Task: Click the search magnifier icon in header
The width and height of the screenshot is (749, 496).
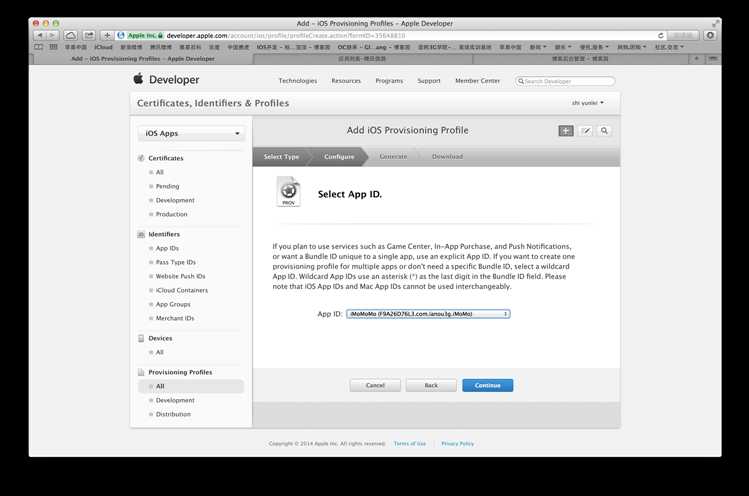Action: click(x=604, y=130)
